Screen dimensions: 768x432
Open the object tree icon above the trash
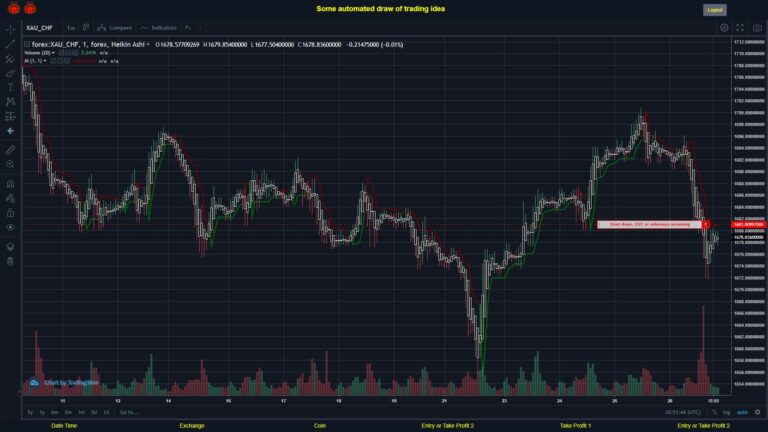click(10, 246)
